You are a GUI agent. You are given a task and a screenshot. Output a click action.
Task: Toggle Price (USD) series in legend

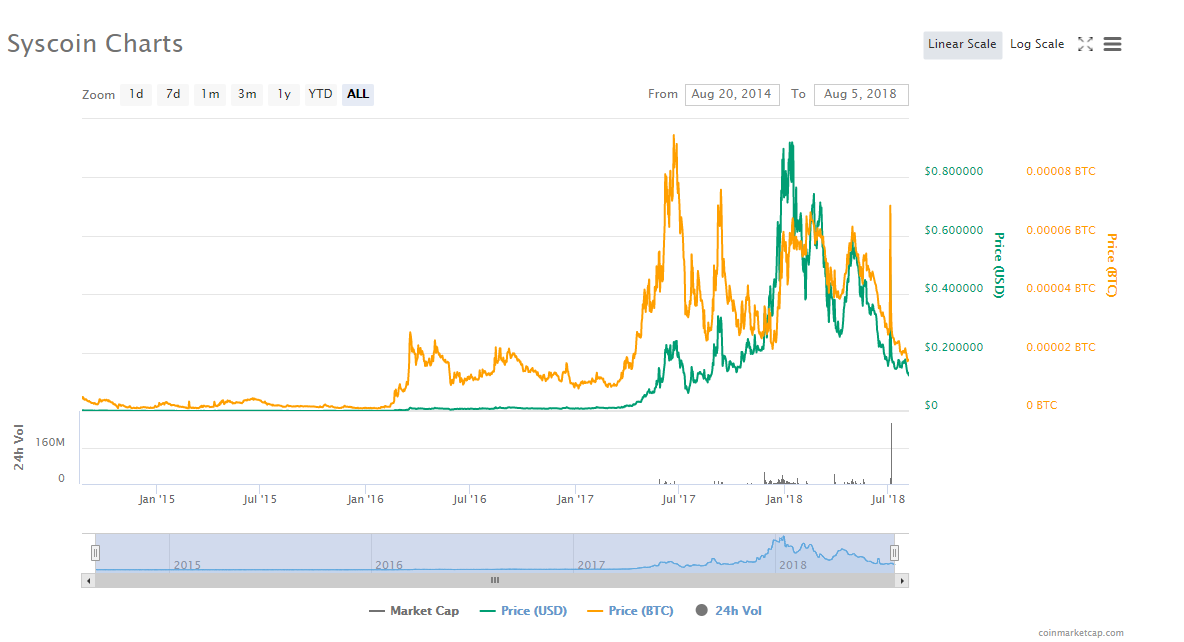(x=523, y=611)
